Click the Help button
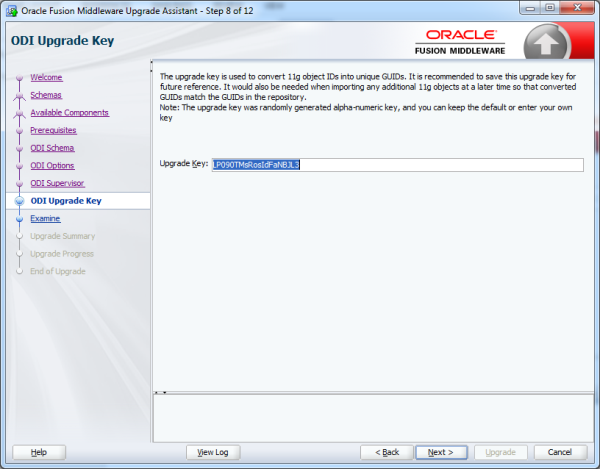The image size is (600, 469). pyautogui.click(x=39, y=452)
